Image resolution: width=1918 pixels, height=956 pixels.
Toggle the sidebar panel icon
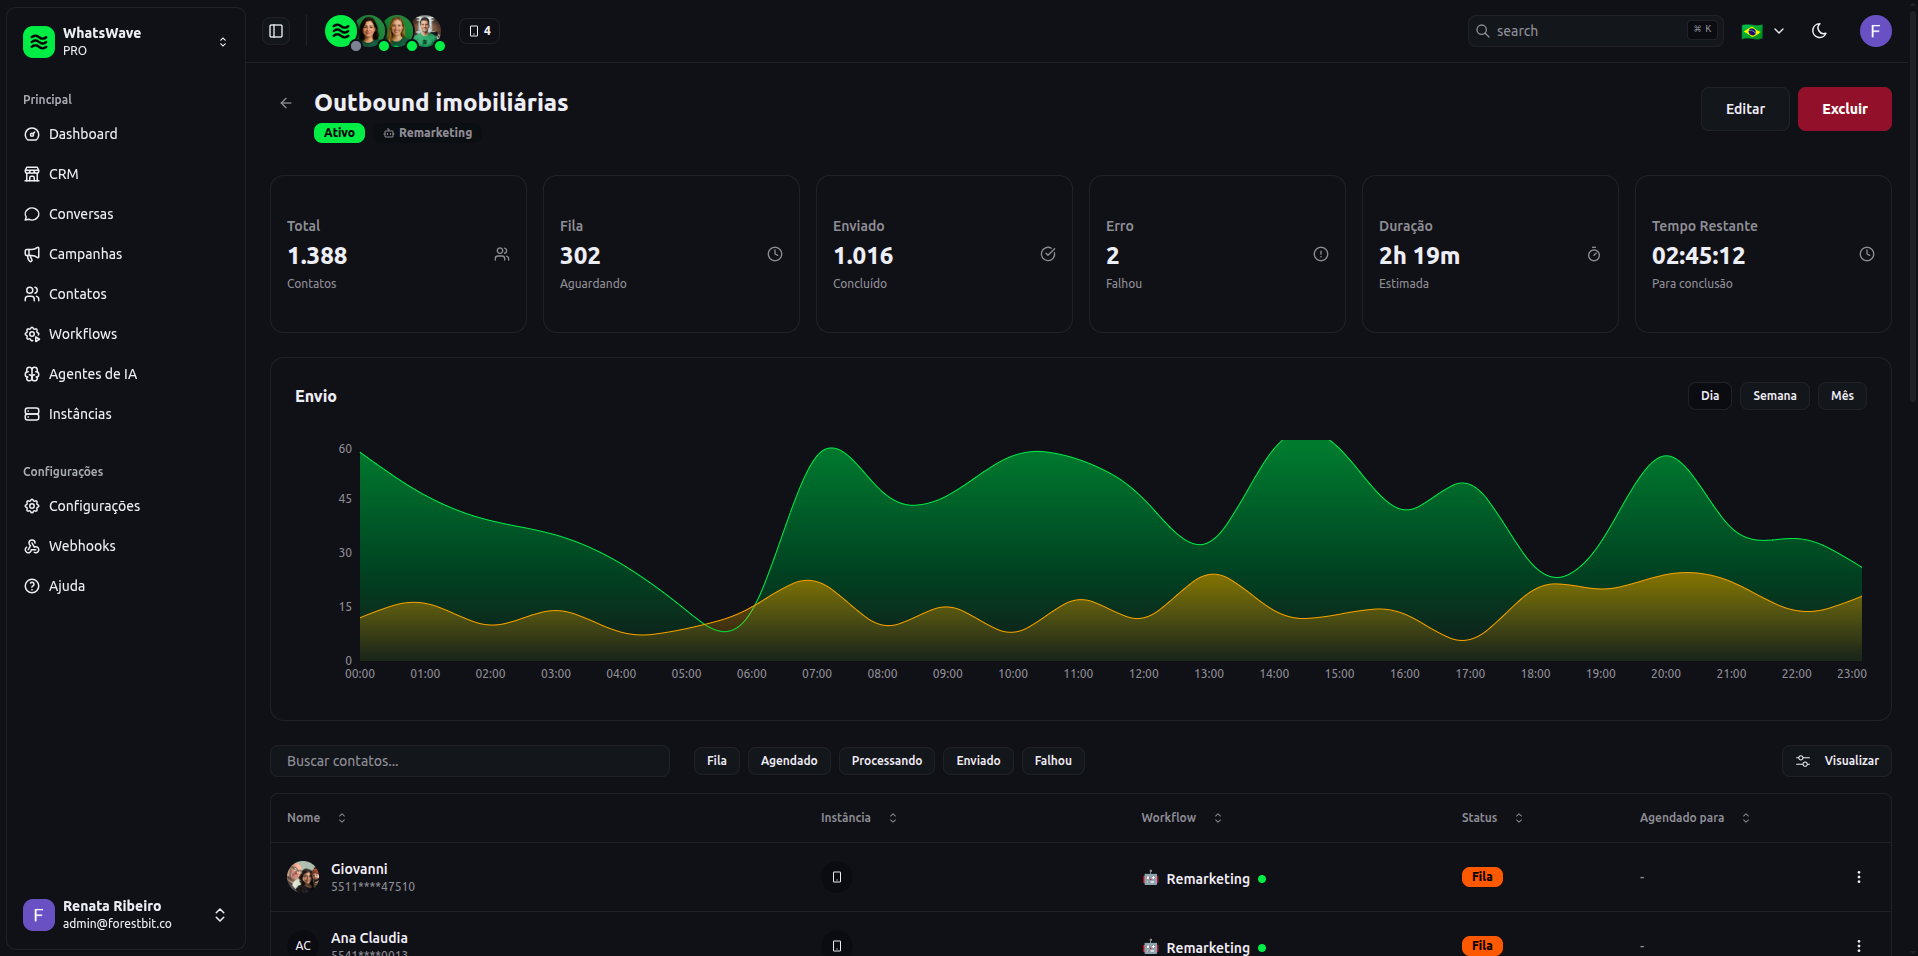276,31
